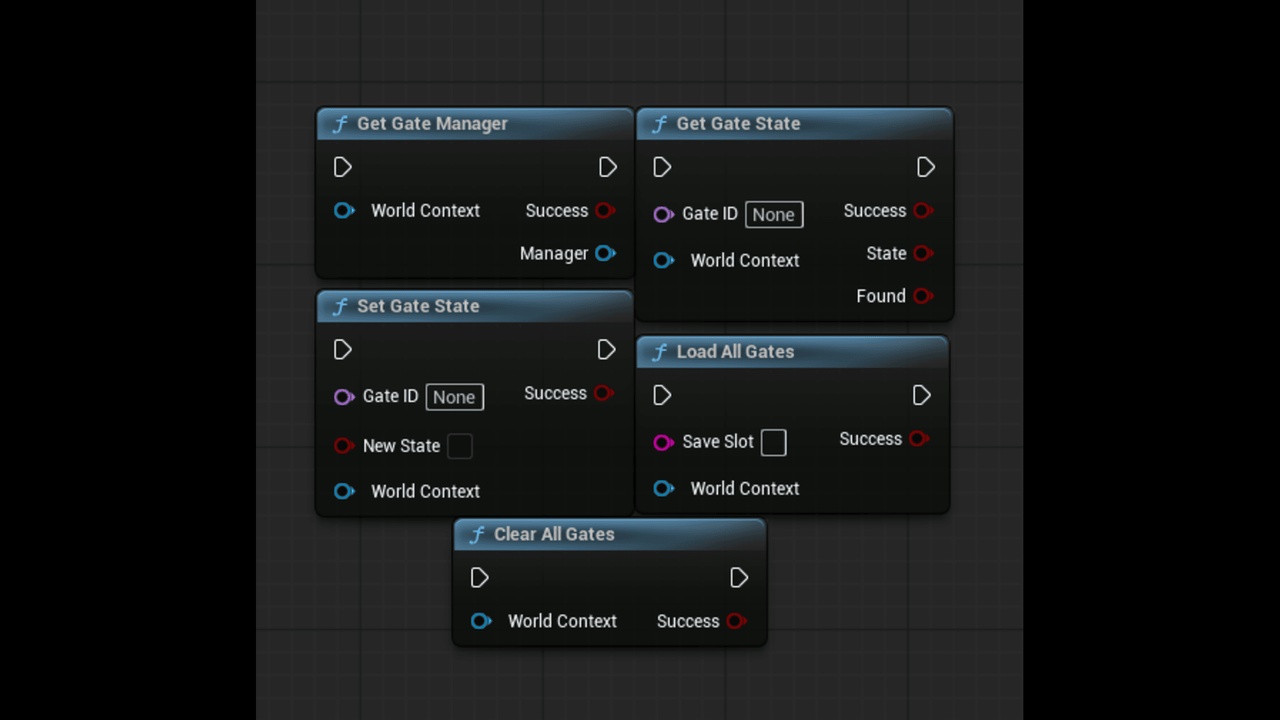Click Clear All Gates input execution pin

480,578
